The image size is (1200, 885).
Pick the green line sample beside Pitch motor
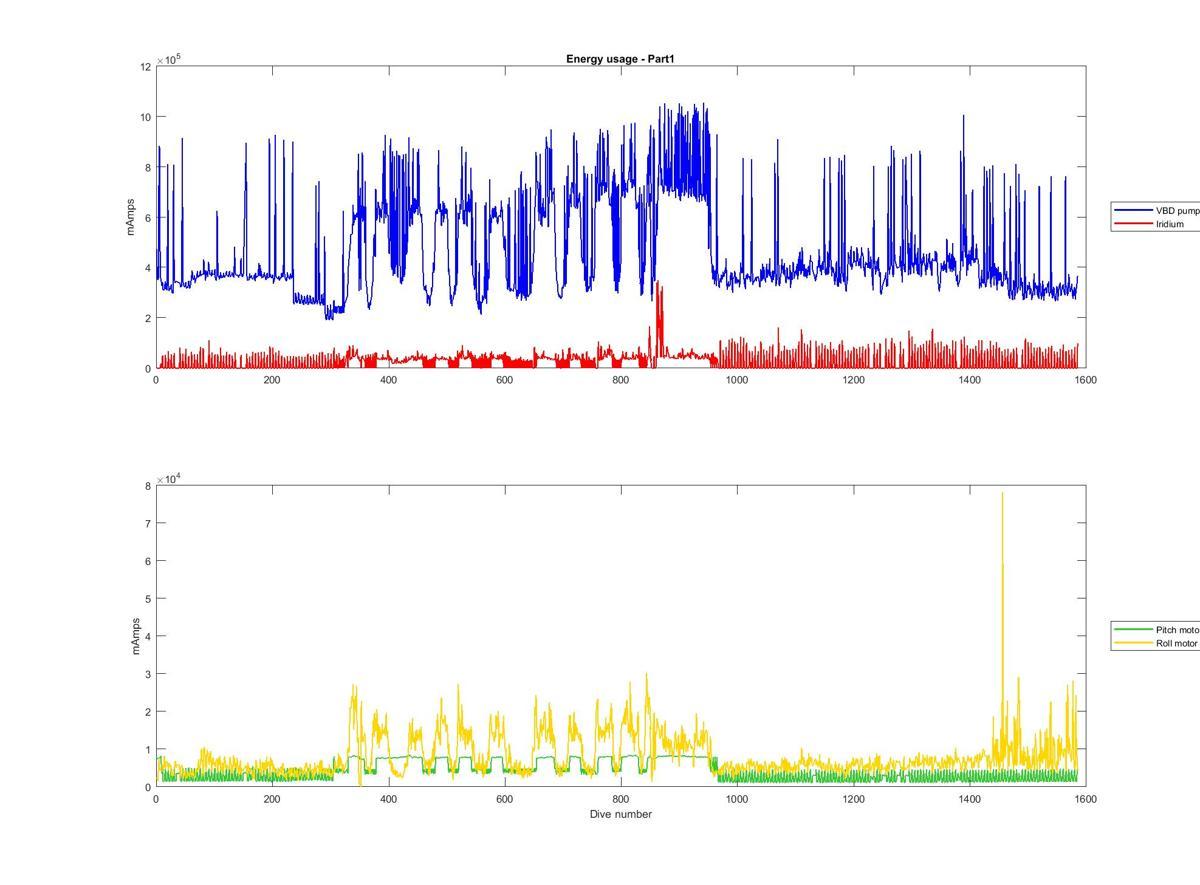tap(1135, 630)
